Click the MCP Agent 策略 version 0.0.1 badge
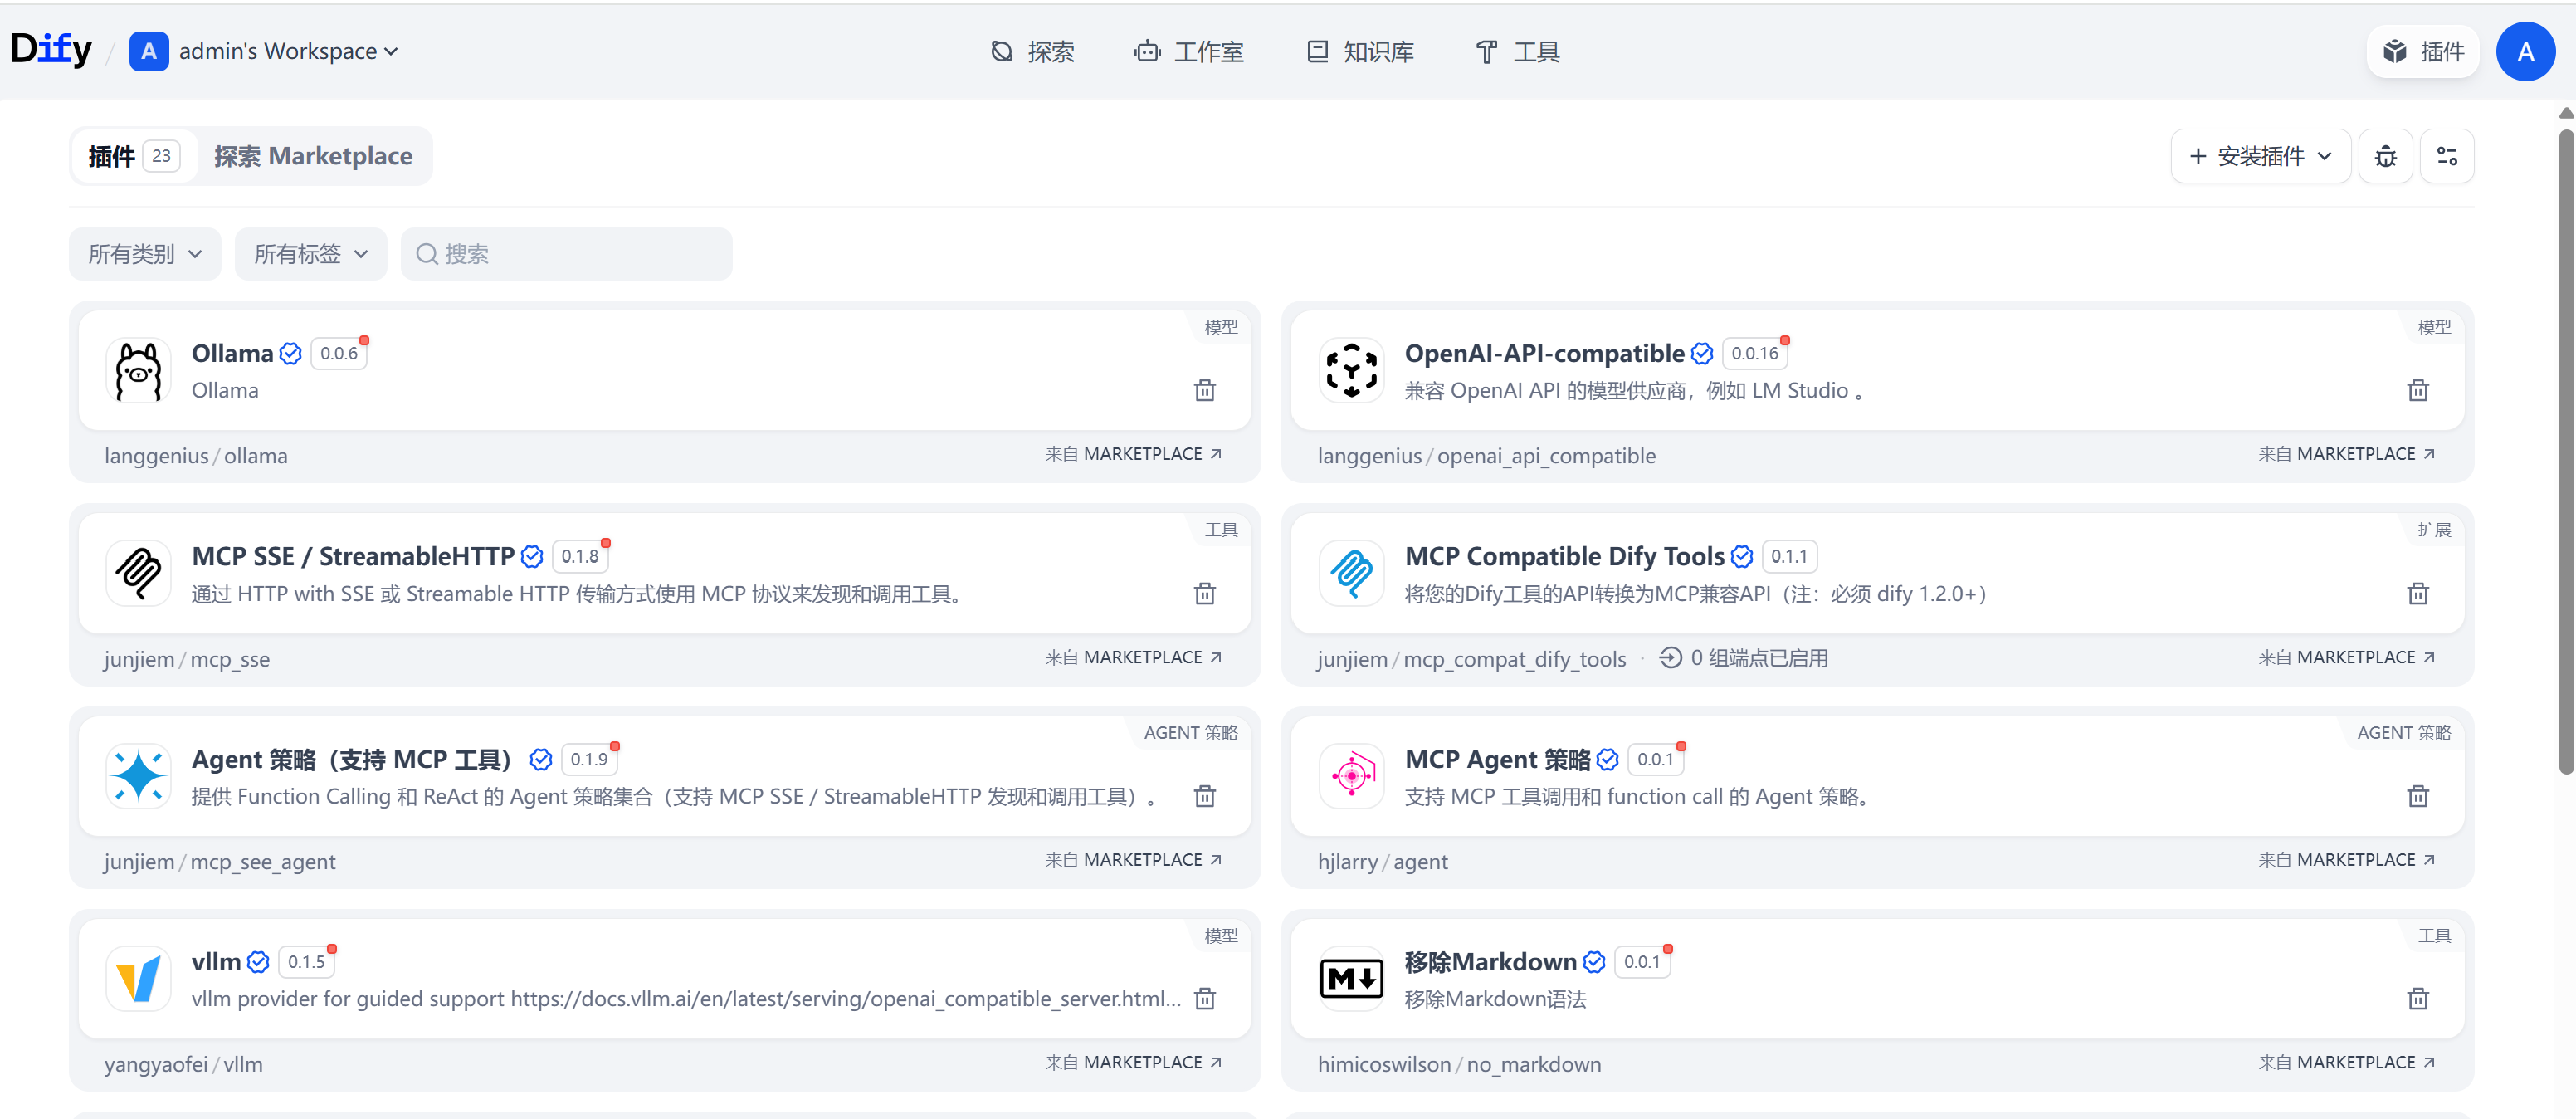The width and height of the screenshot is (2576, 1119). click(1655, 760)
